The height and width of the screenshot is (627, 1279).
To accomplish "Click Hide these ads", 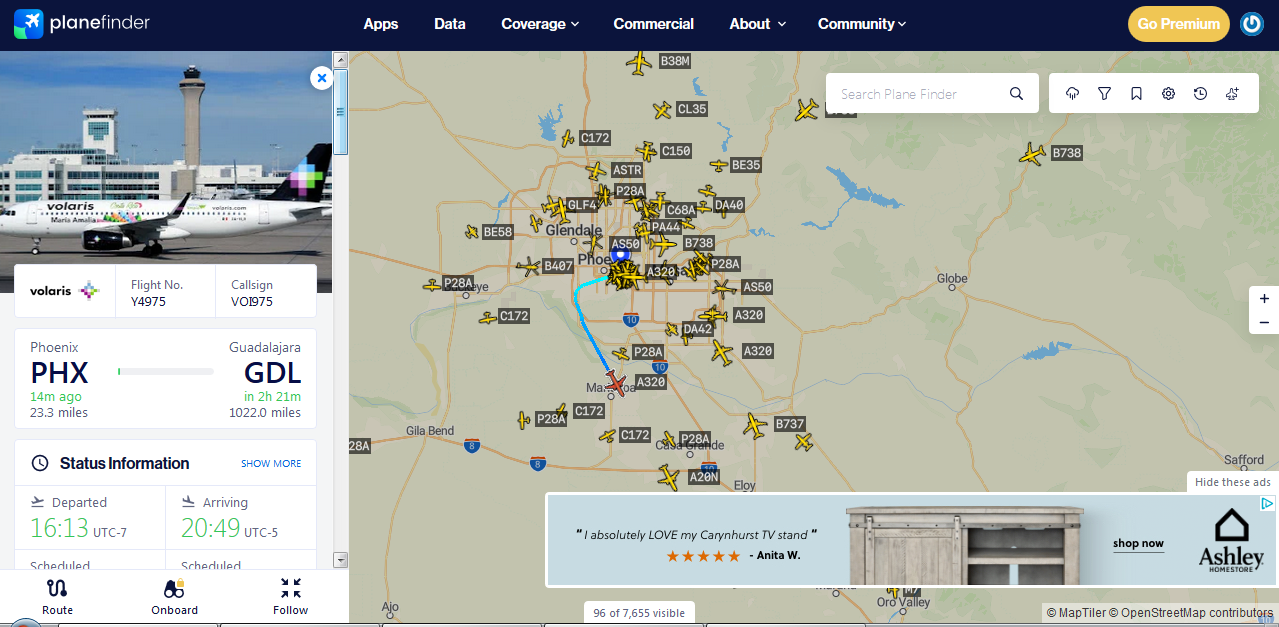I will click(1233, 482).
